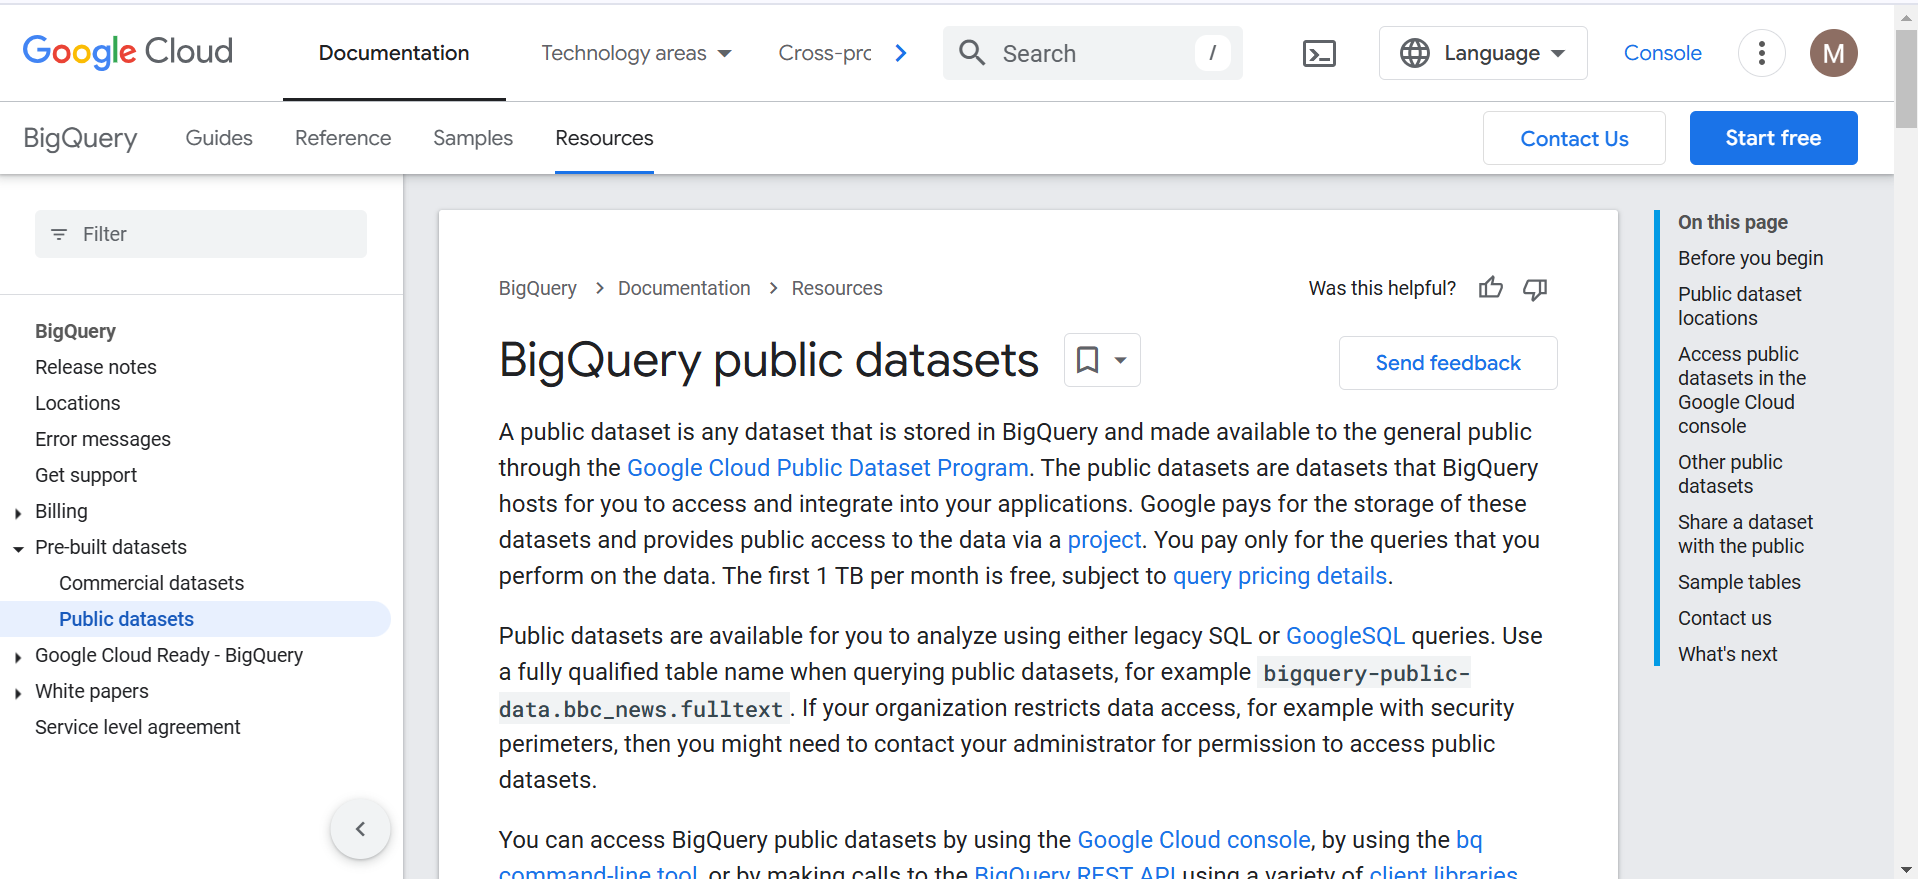This screenshot has height=879, width=1918.
Task: Click the Google Cloud logo
Action: 127,52
